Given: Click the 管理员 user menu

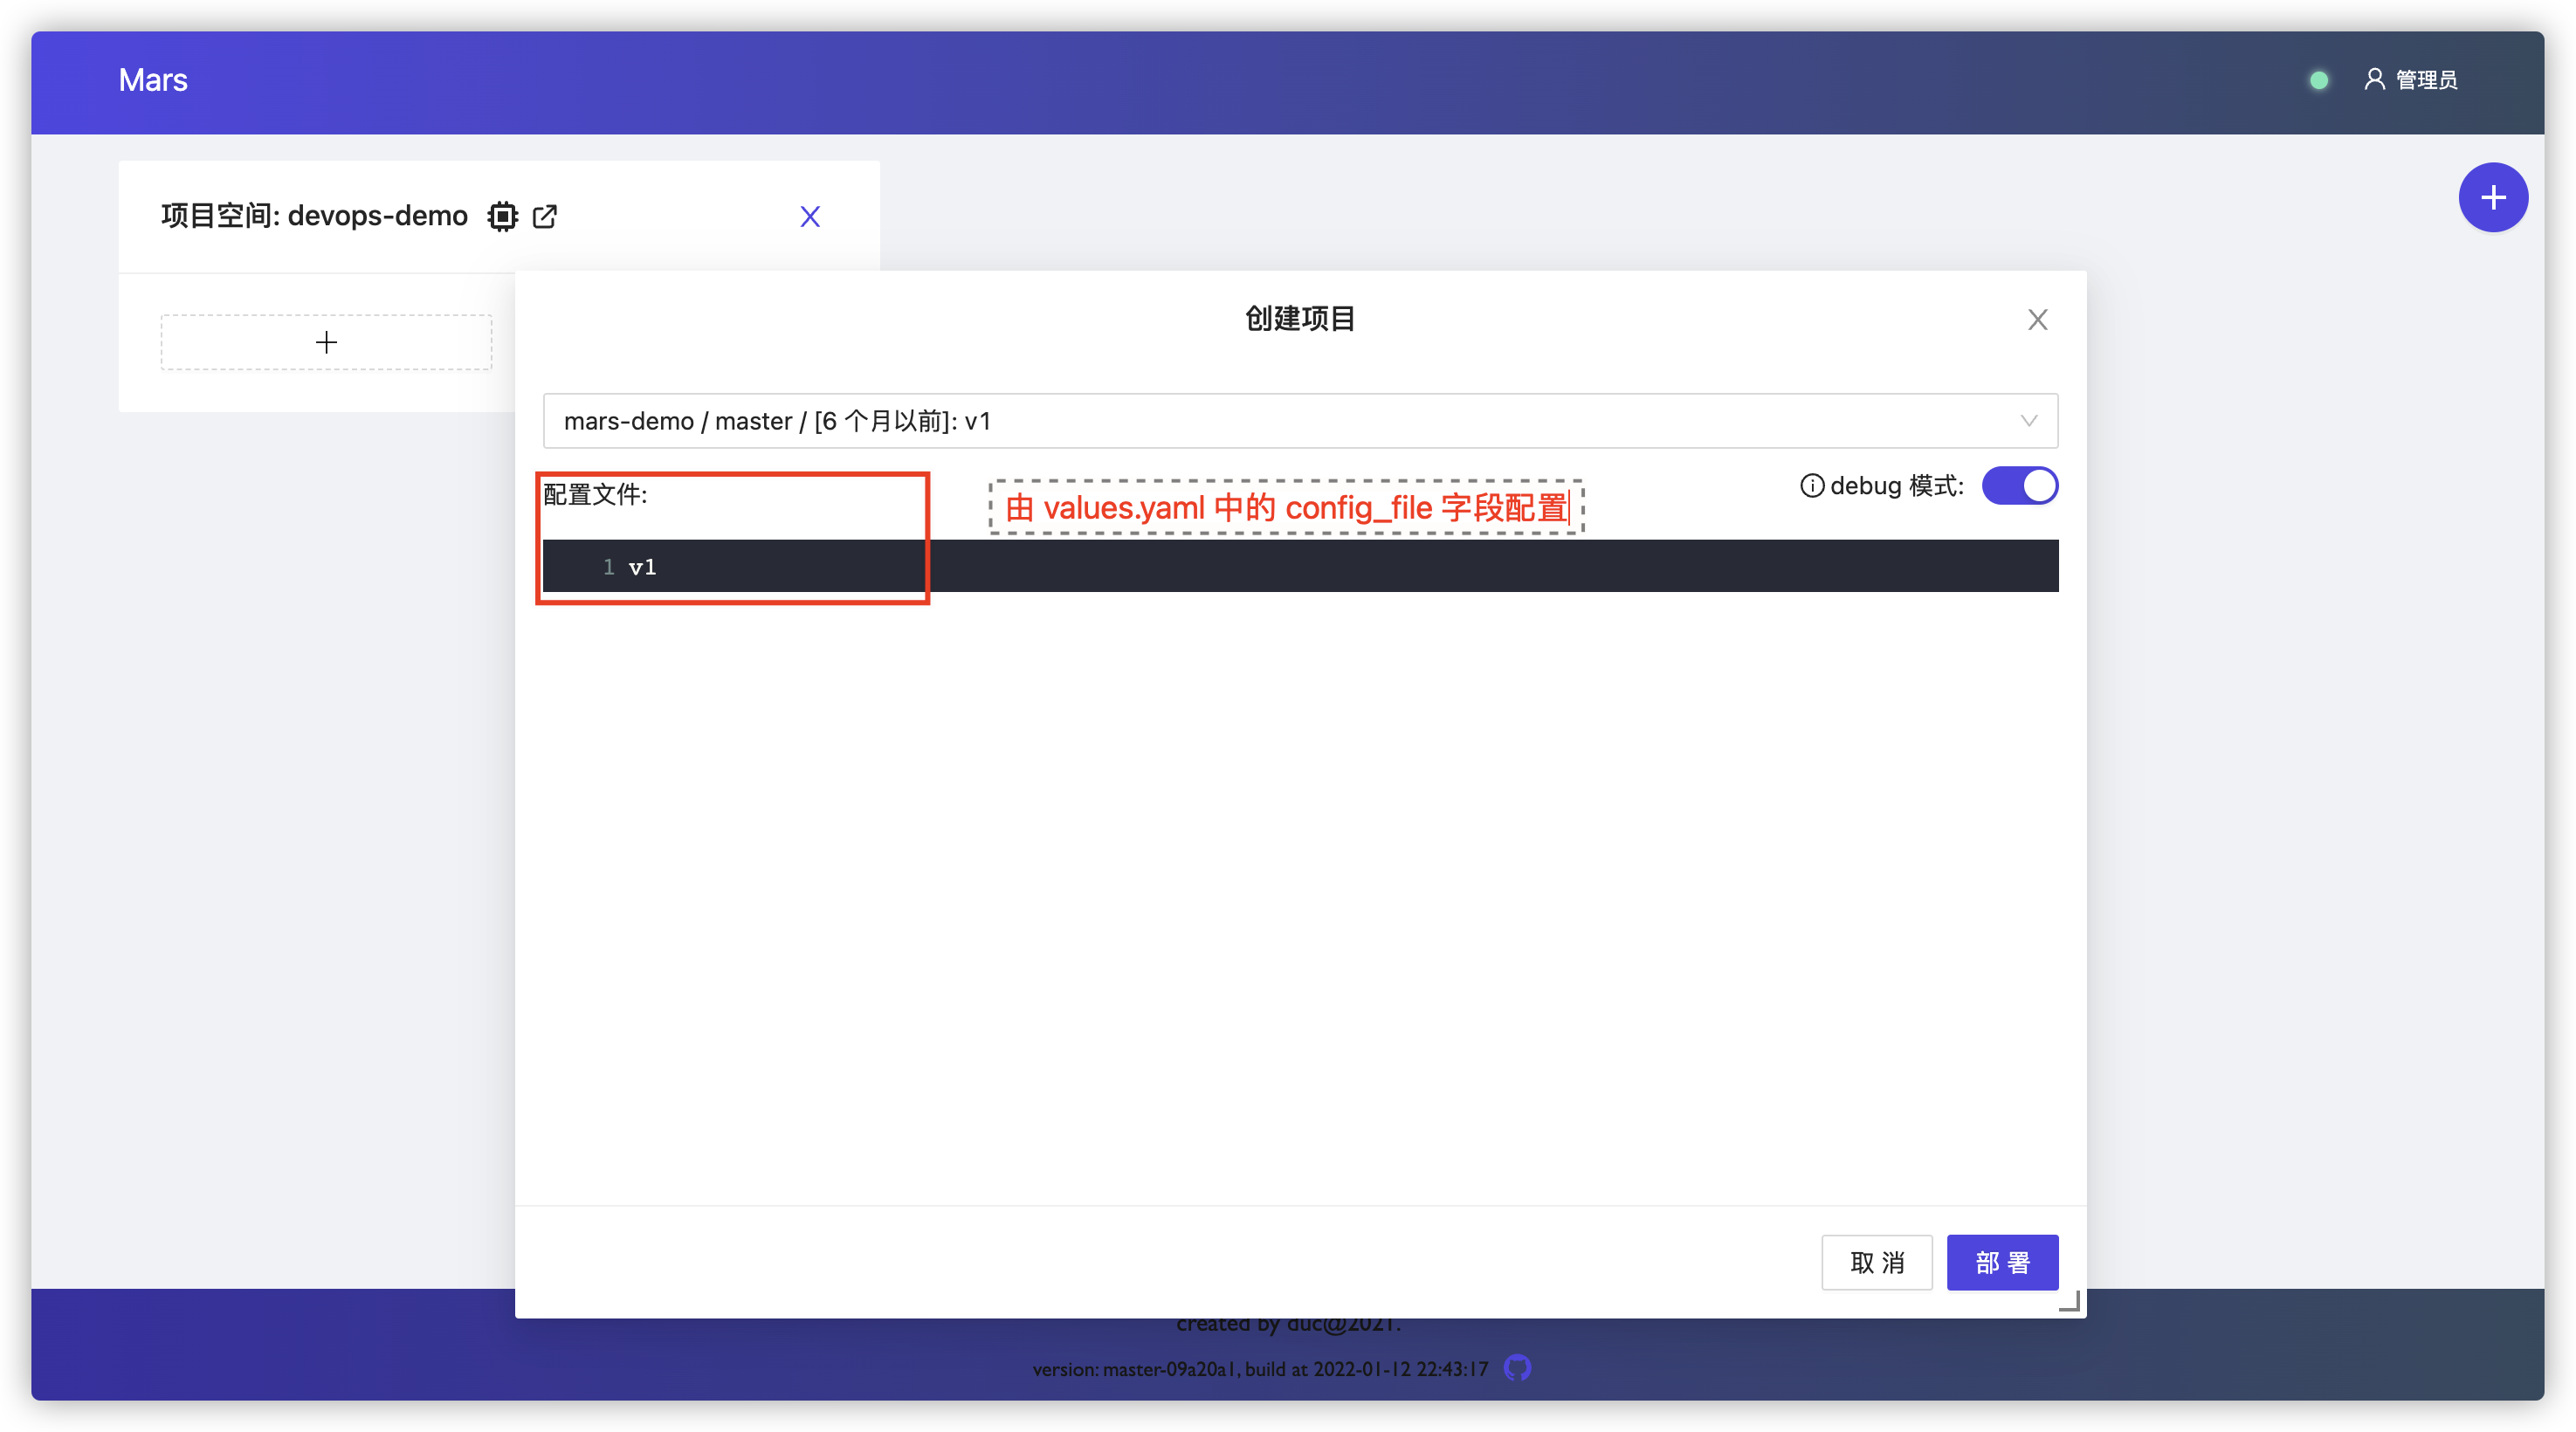Looking at the screenshot, I should (x=2410, y=80).
